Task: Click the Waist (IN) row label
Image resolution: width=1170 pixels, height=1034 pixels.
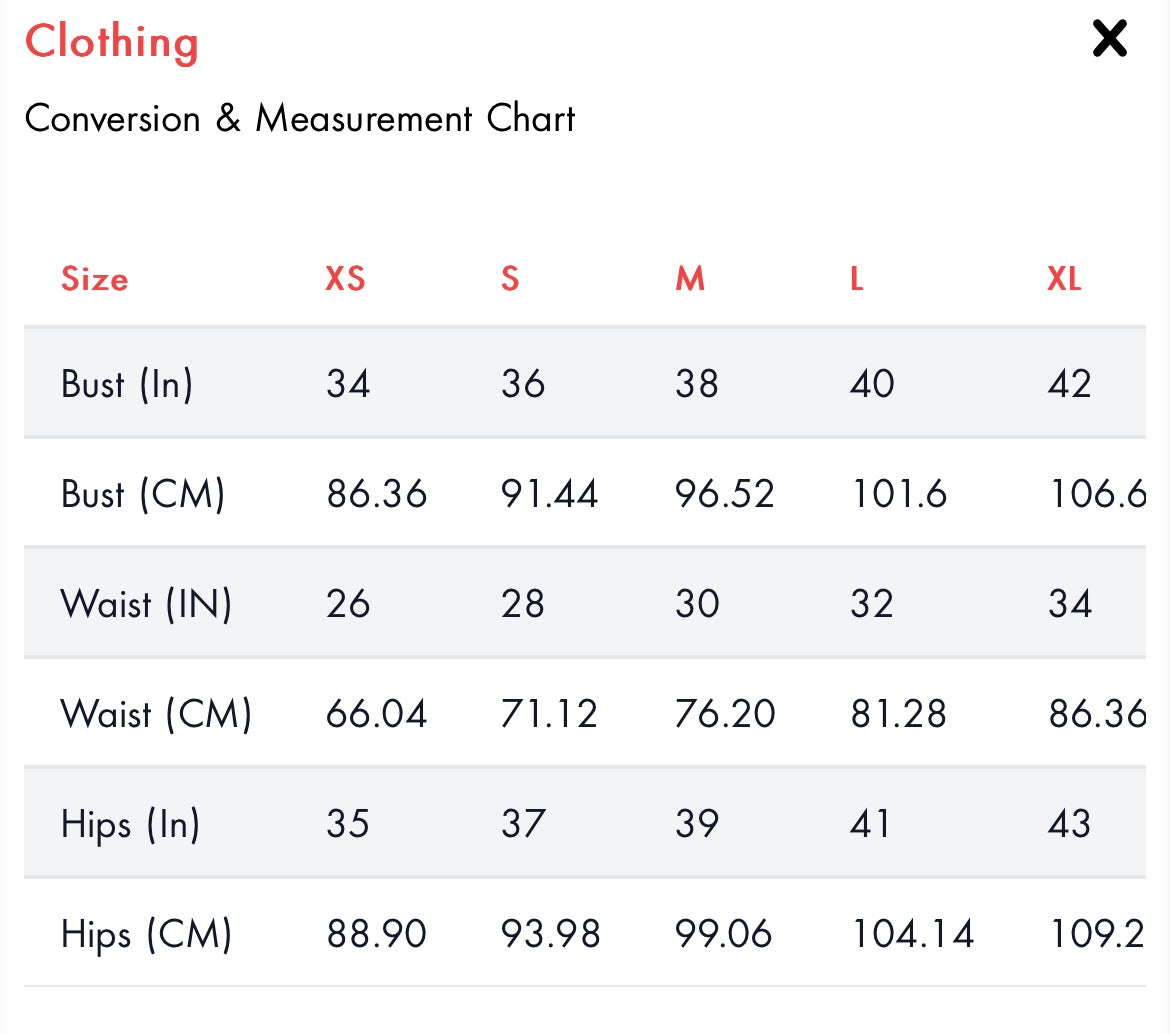Action: [x=146, y=604]
